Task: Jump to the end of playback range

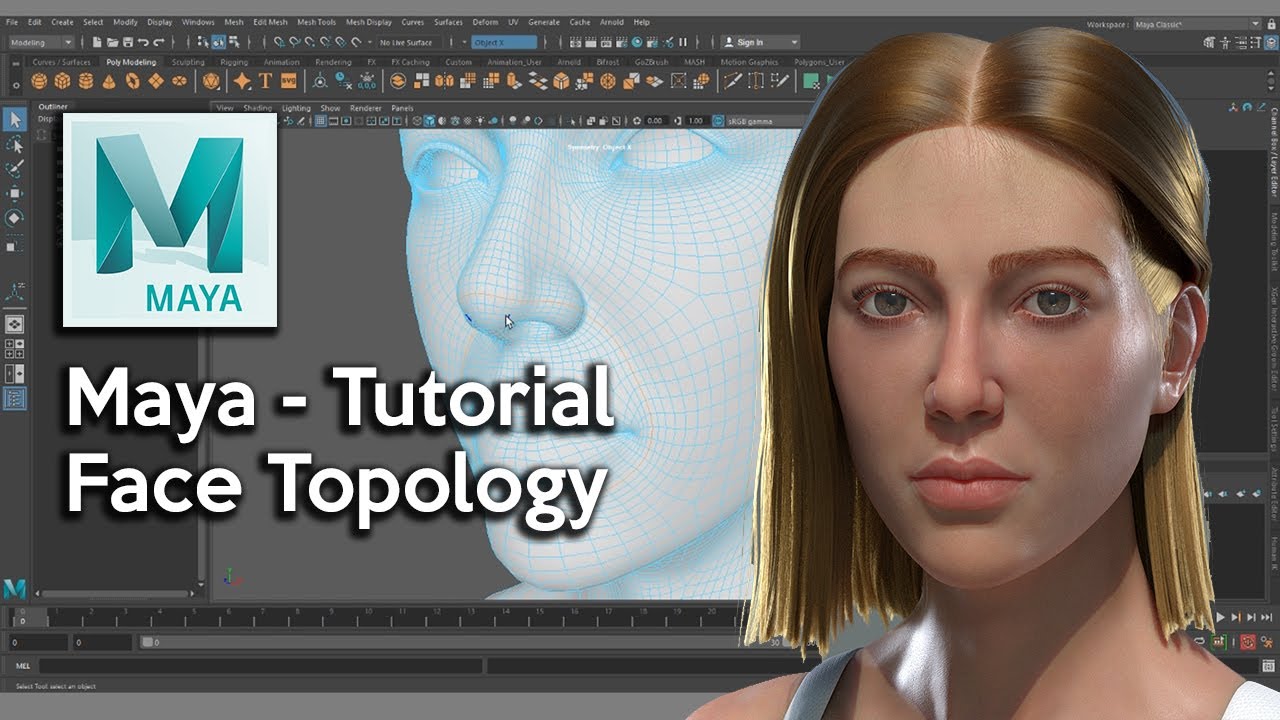Action: click(1267, 617)
